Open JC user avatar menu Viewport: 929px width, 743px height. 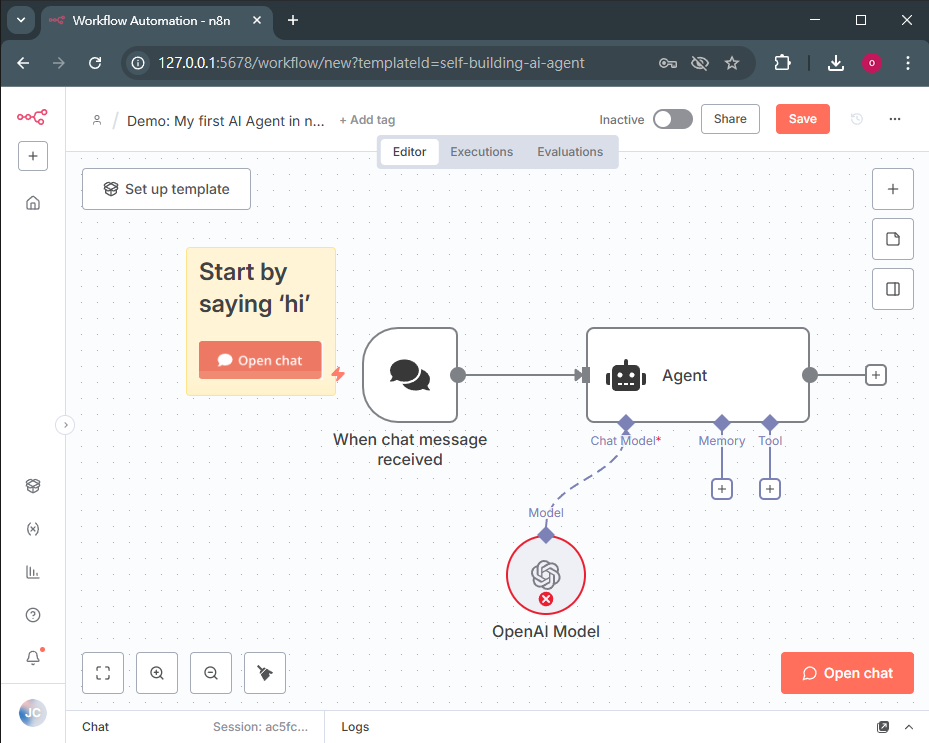pyautogui.click(x=33, y=713)
